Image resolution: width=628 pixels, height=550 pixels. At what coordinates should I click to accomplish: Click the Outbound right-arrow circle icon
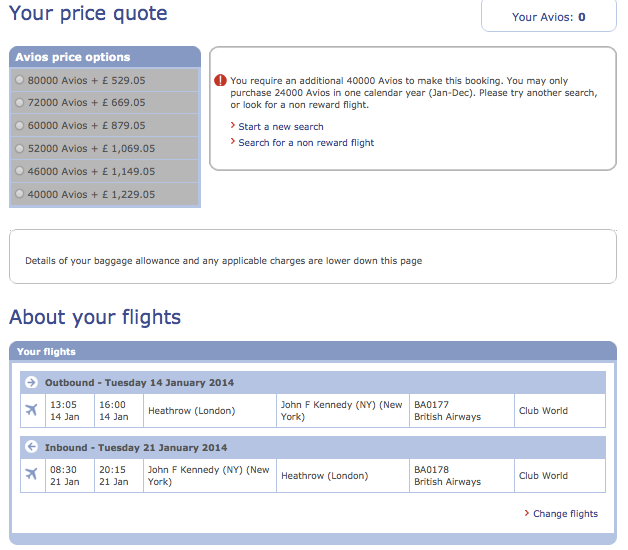pyautogui.click(x=31, y=382)
